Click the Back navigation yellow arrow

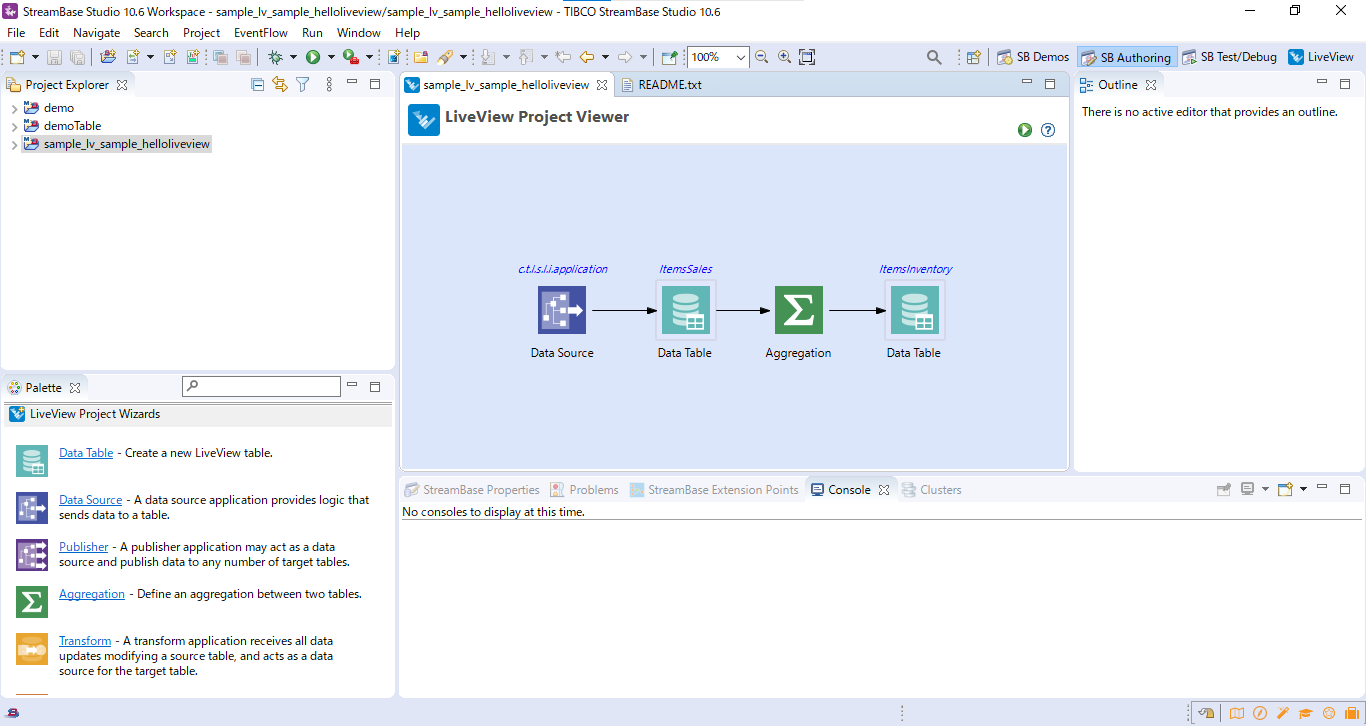click(x=587, y=57)
